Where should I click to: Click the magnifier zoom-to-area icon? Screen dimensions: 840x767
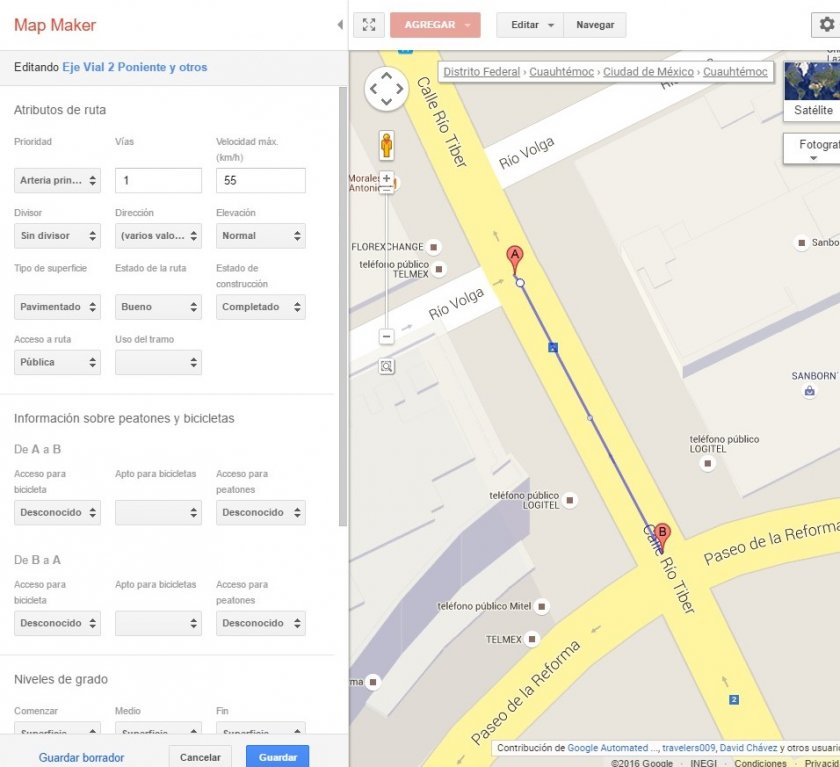[x=386, y=367]
